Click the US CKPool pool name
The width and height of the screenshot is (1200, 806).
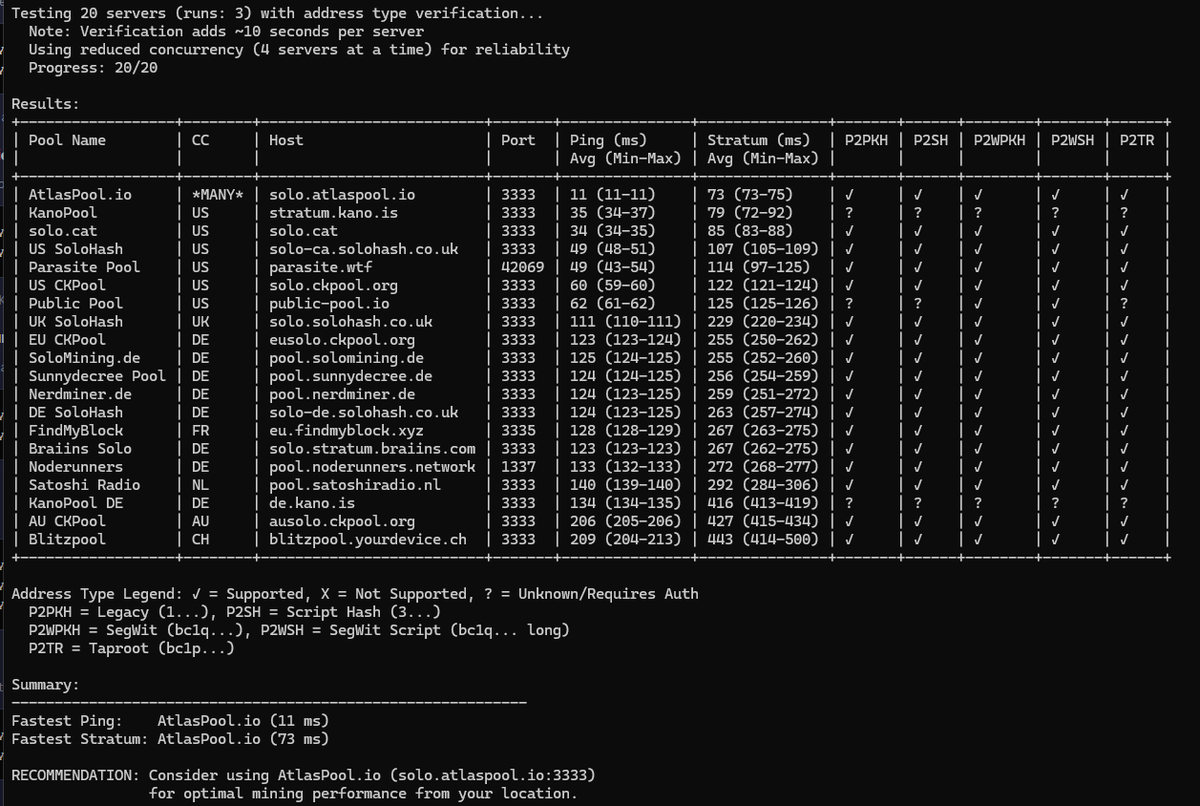click(67, 285)
